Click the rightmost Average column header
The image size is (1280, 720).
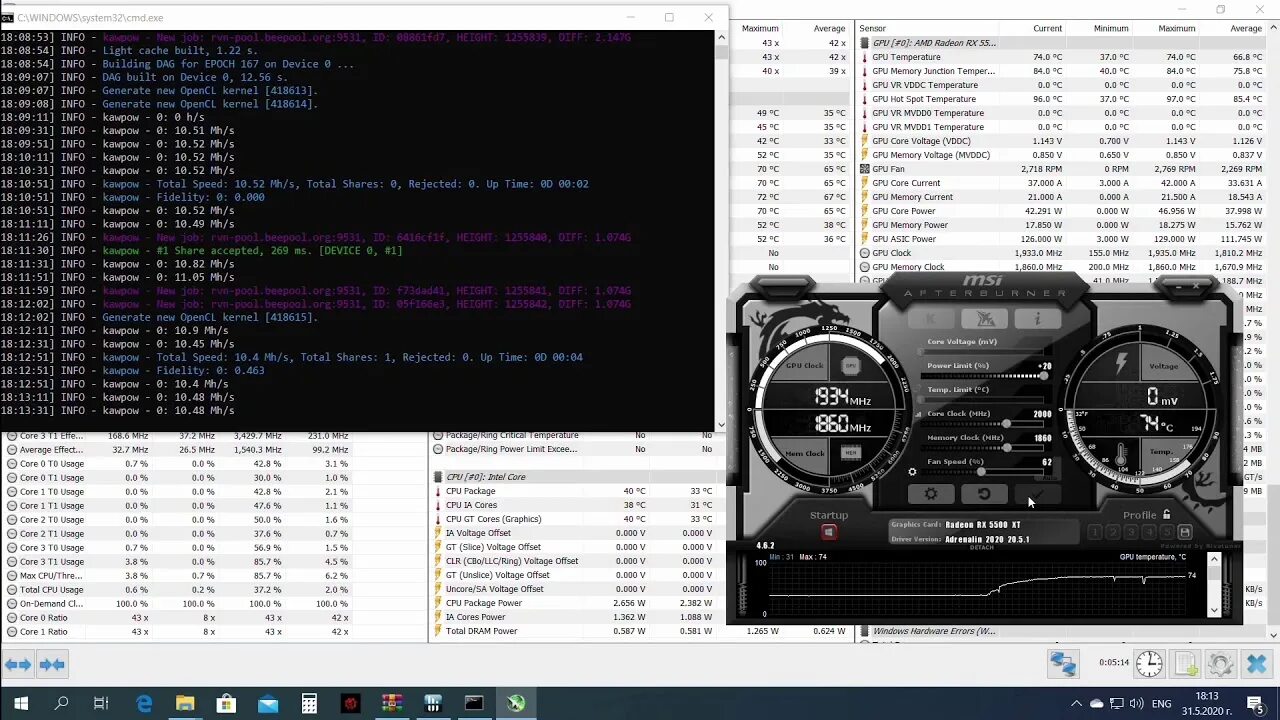point(1246,28)
